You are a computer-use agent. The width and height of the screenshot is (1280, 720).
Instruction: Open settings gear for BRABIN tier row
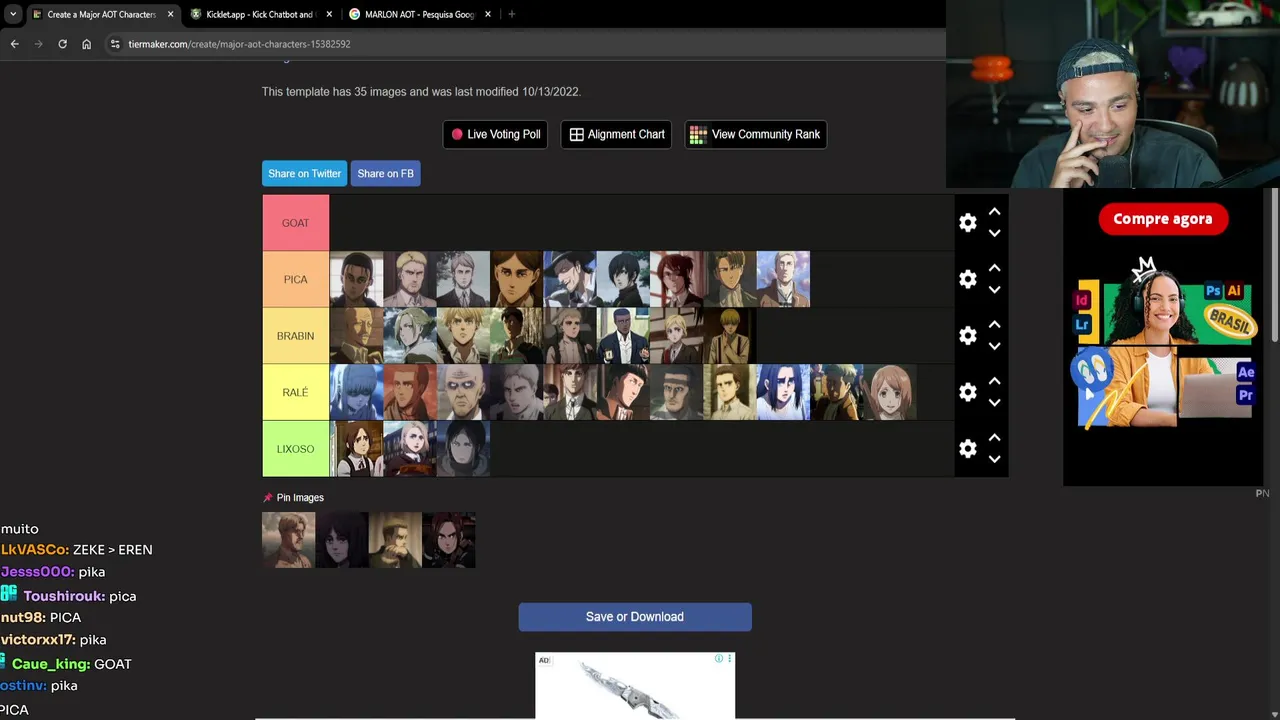967,336
